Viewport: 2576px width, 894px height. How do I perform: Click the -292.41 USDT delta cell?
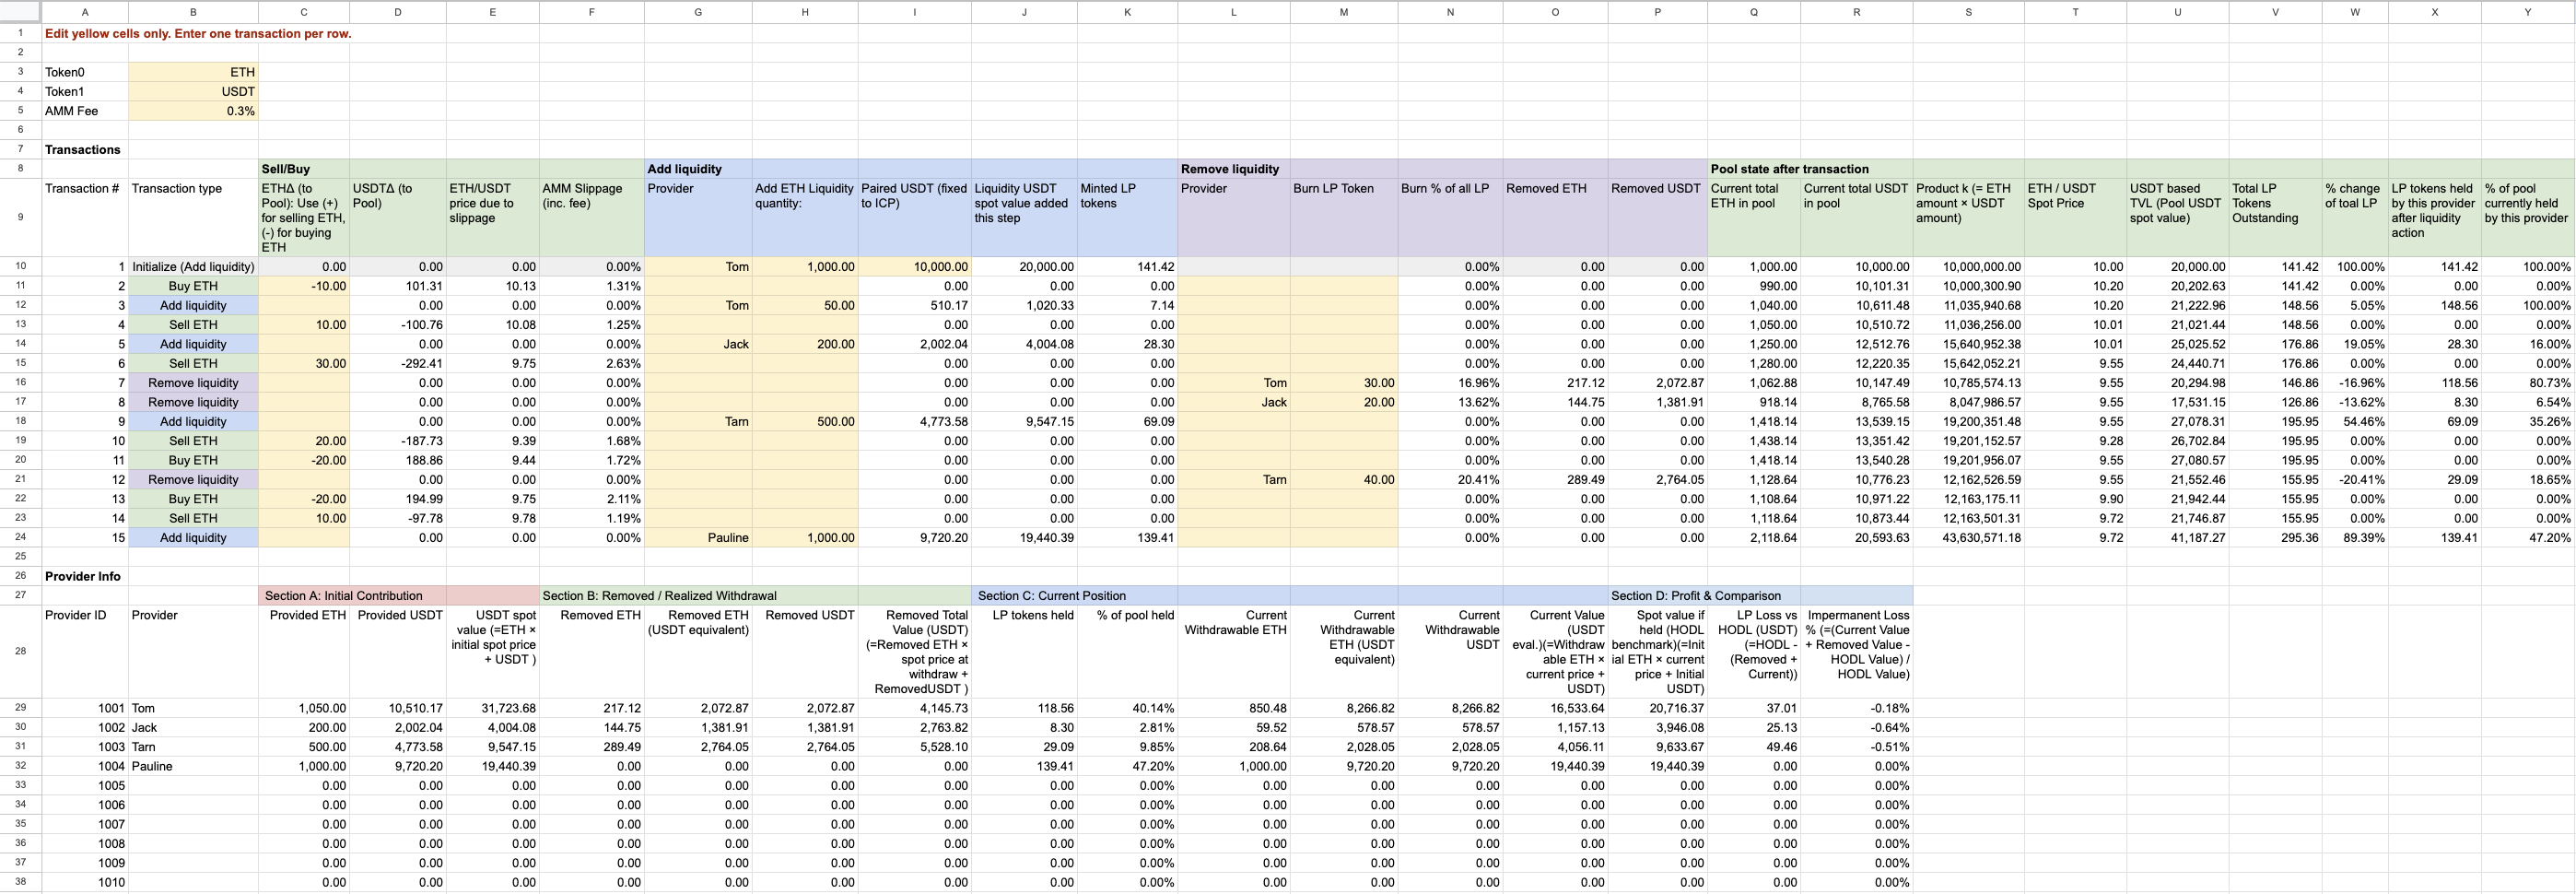[397, 363]
